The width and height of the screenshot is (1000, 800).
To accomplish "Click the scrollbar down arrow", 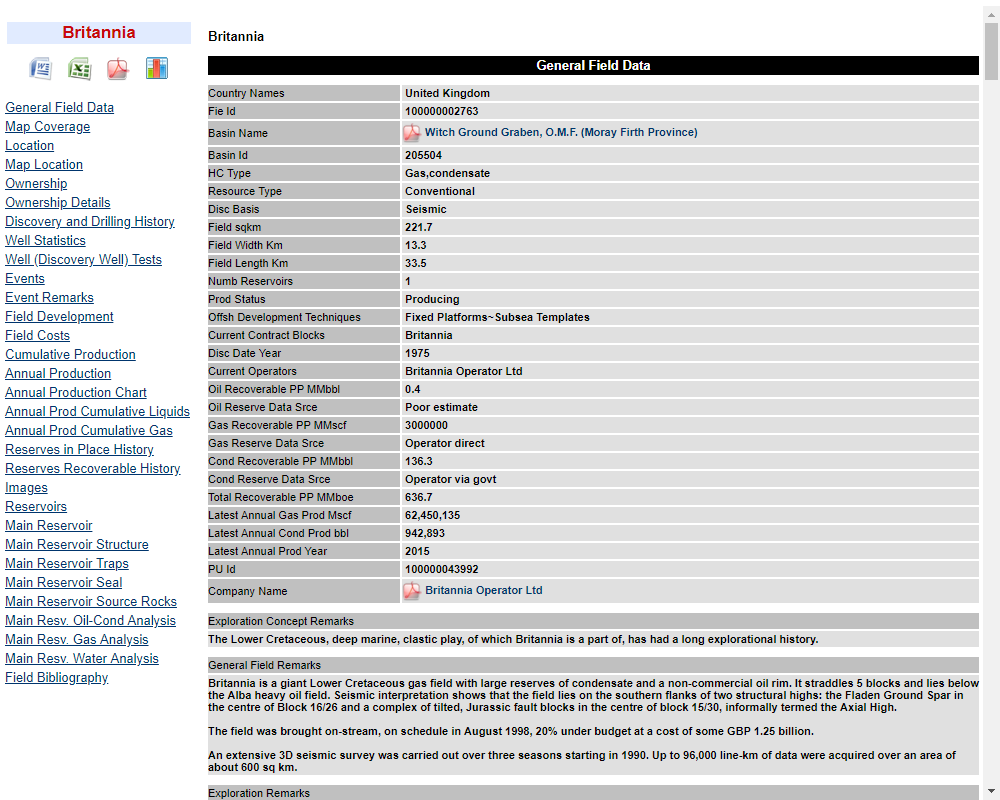I will pyautogui.click(x=992, y=792).
